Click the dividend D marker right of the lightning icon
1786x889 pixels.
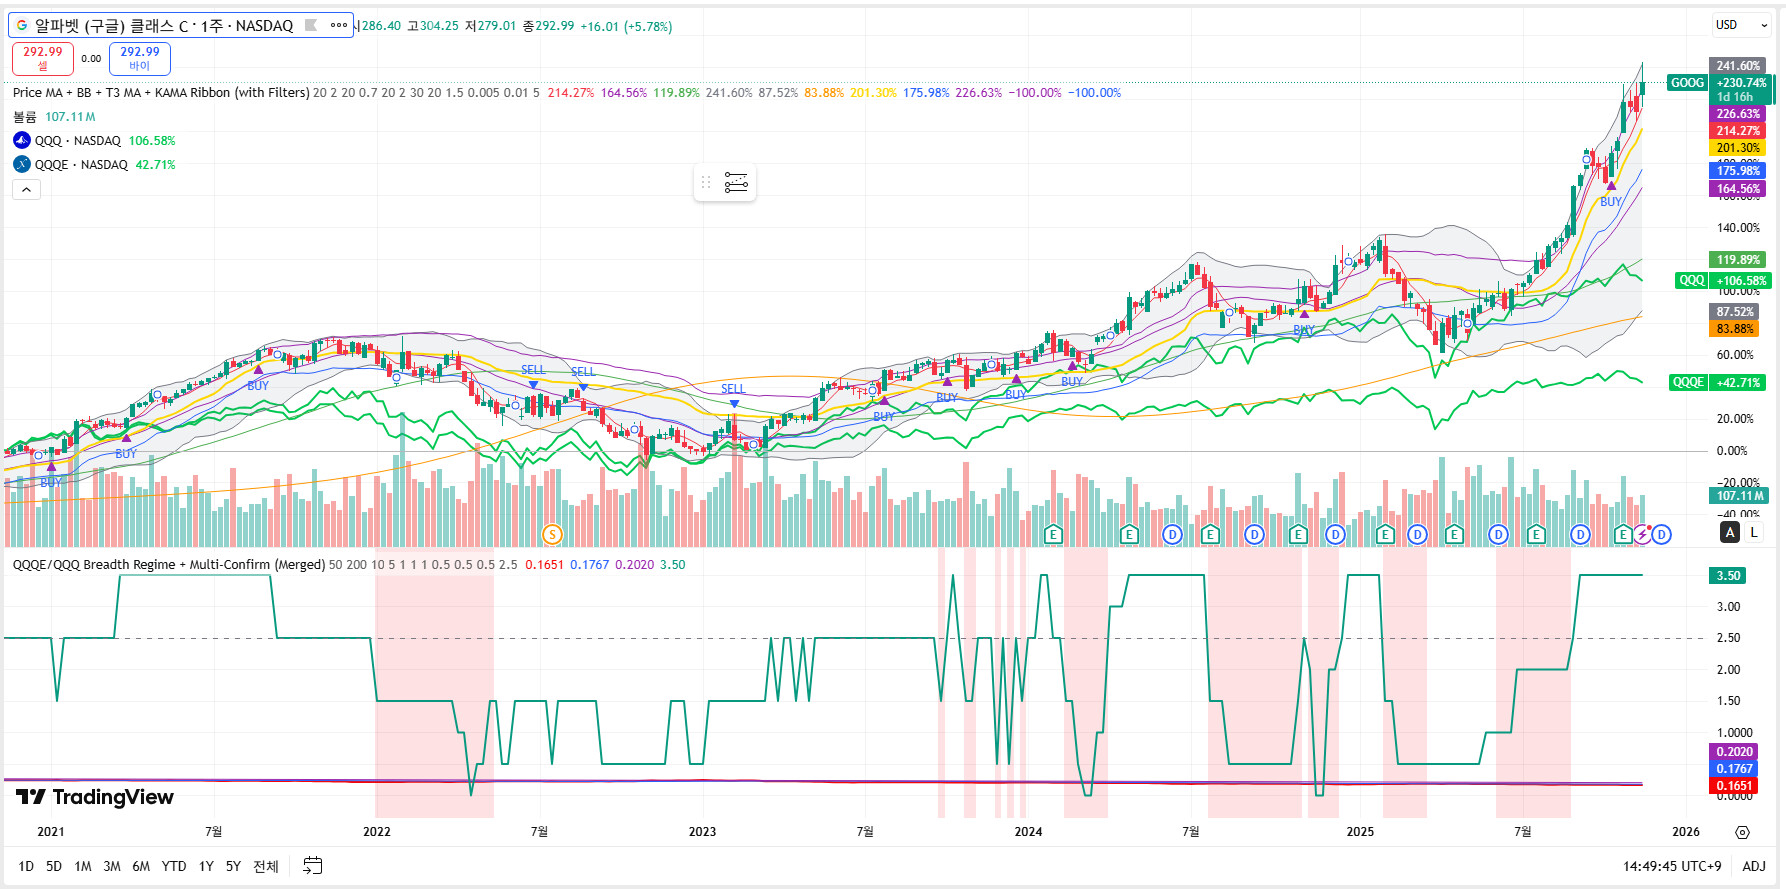pyautogui.click(x=1661, y=534)
